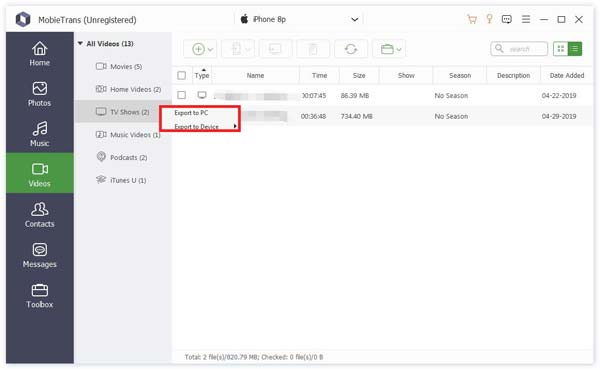Open the Add button dropdown arrow
This screenshot has height=370, width=600.
pyautogui.click(x=210, y=49)
